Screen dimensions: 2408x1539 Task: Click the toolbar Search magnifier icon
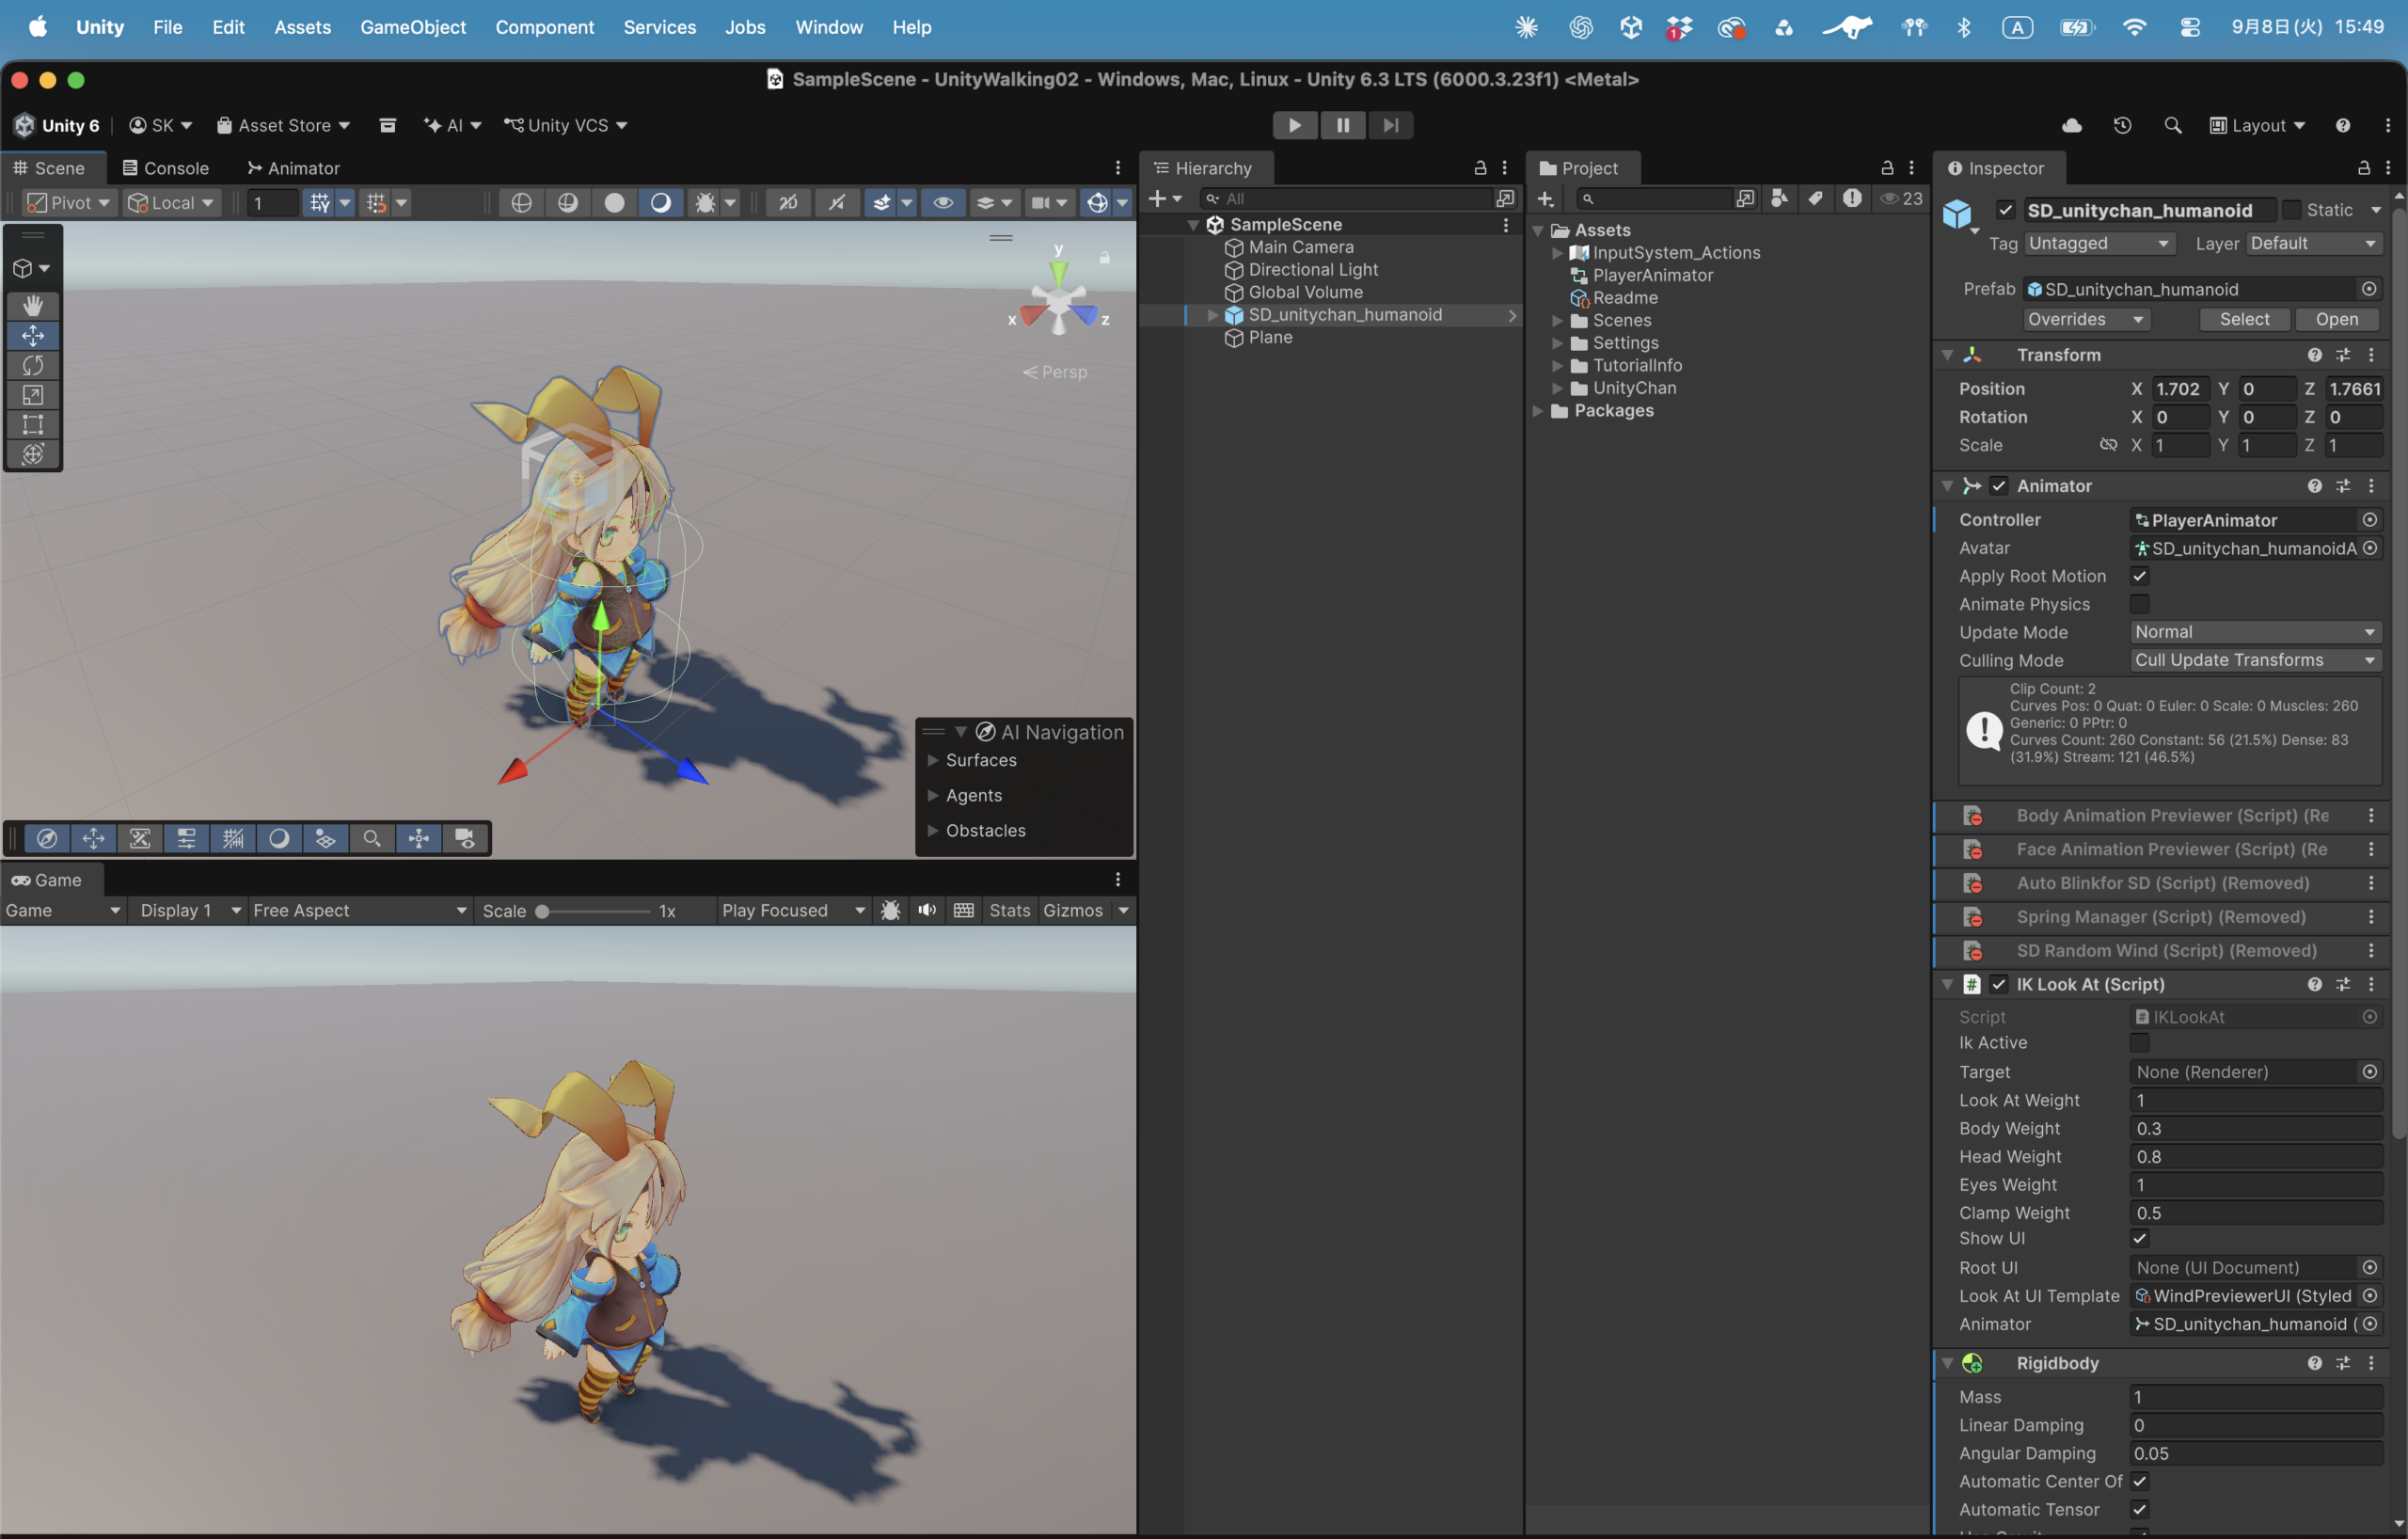click(2172, 125)
